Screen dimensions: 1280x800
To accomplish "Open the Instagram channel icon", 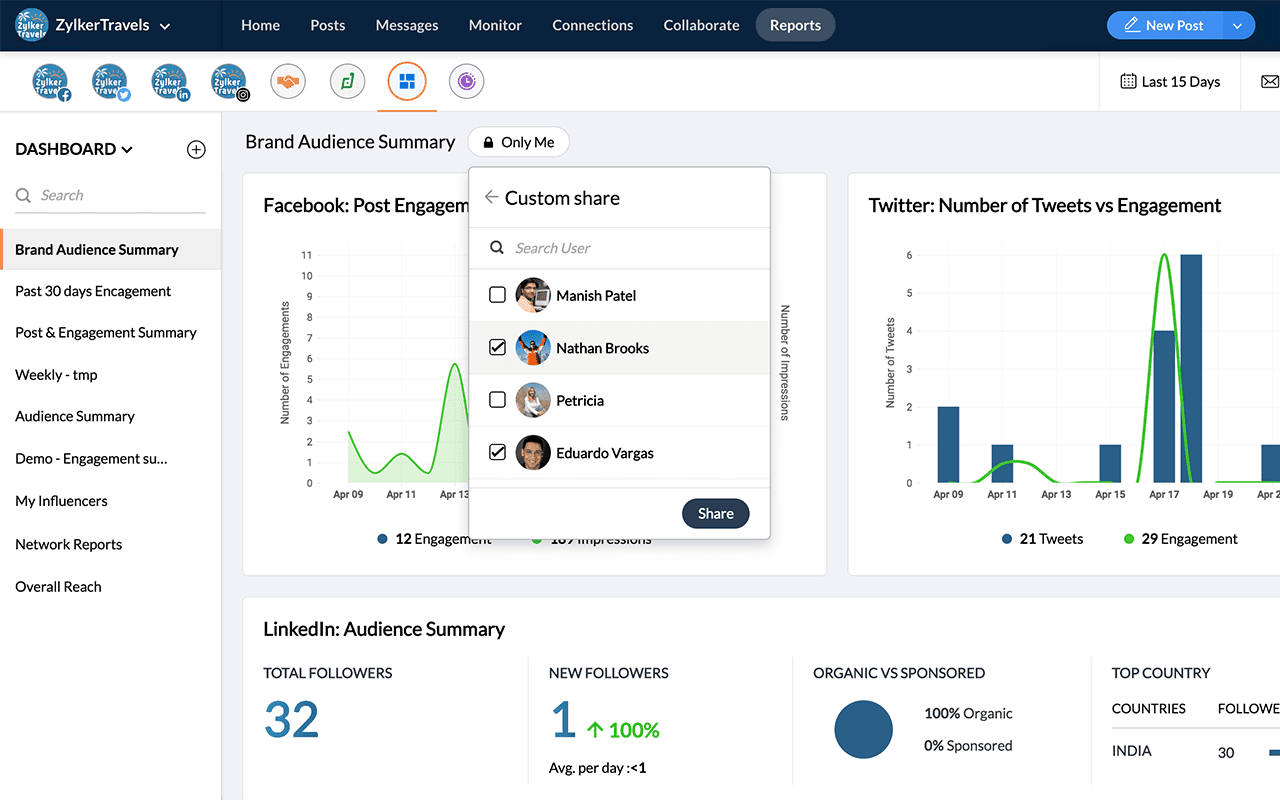I will (229, 82).
